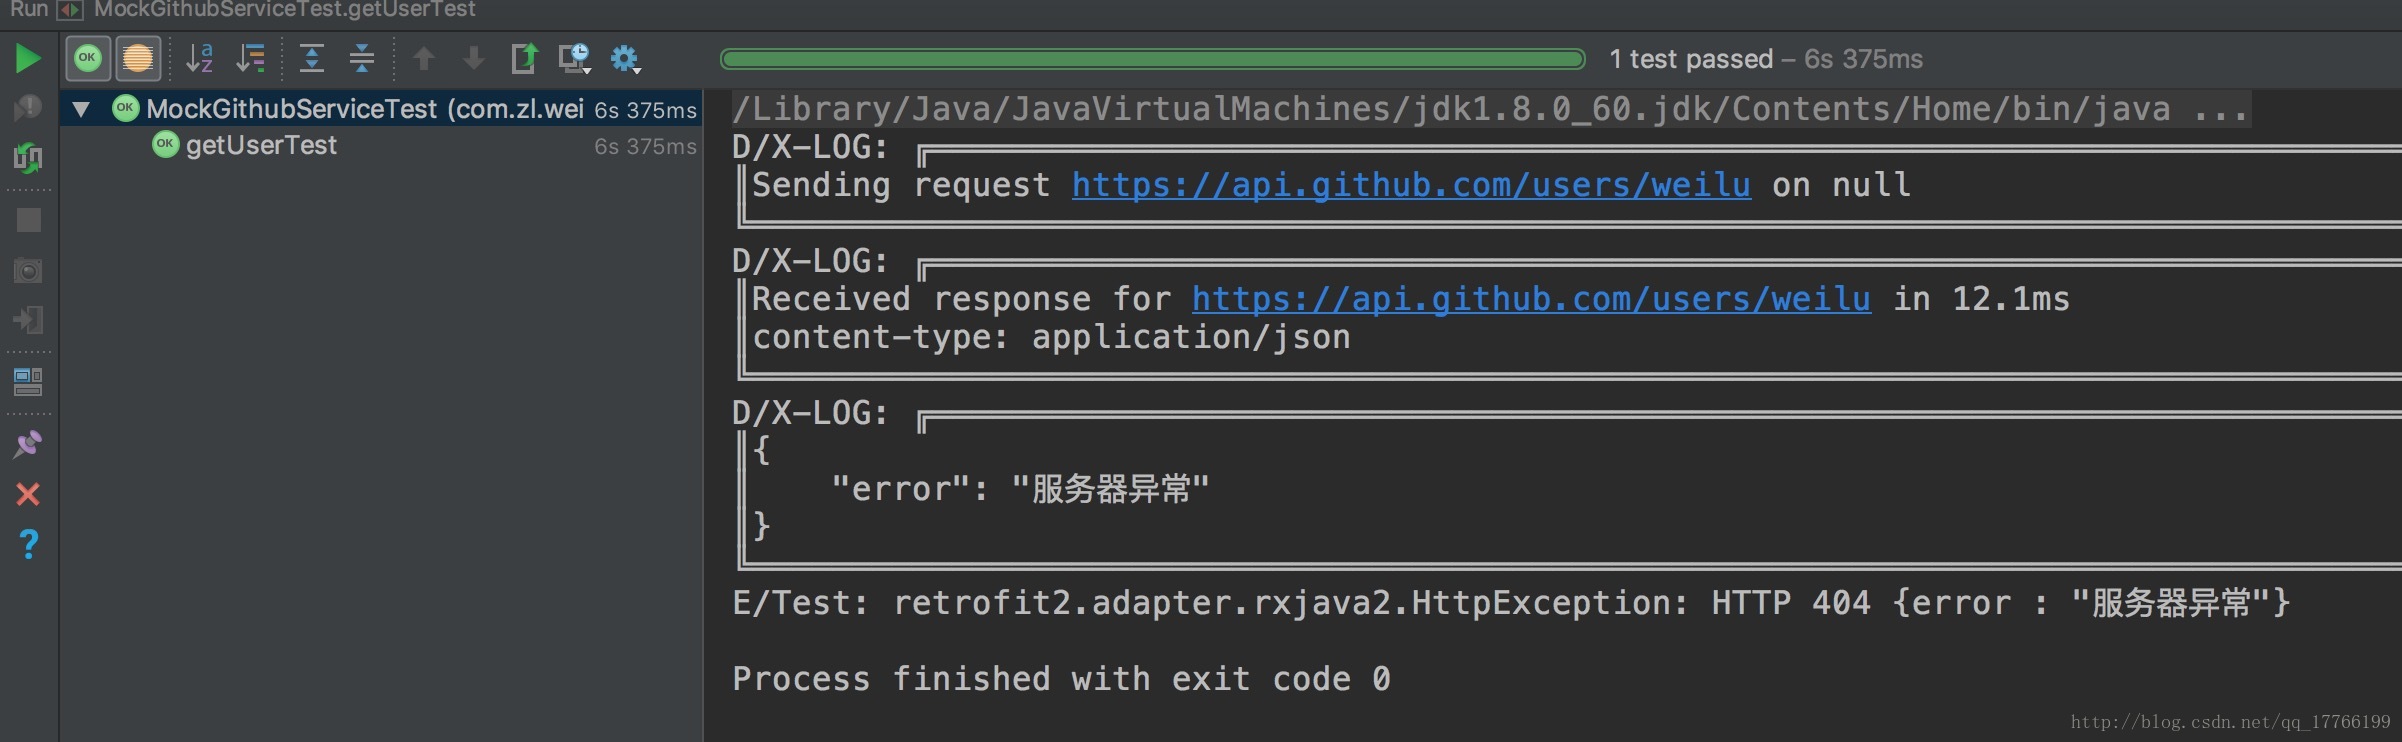Pin the Run tab
2402x742 pixels.
click(28, 444)
